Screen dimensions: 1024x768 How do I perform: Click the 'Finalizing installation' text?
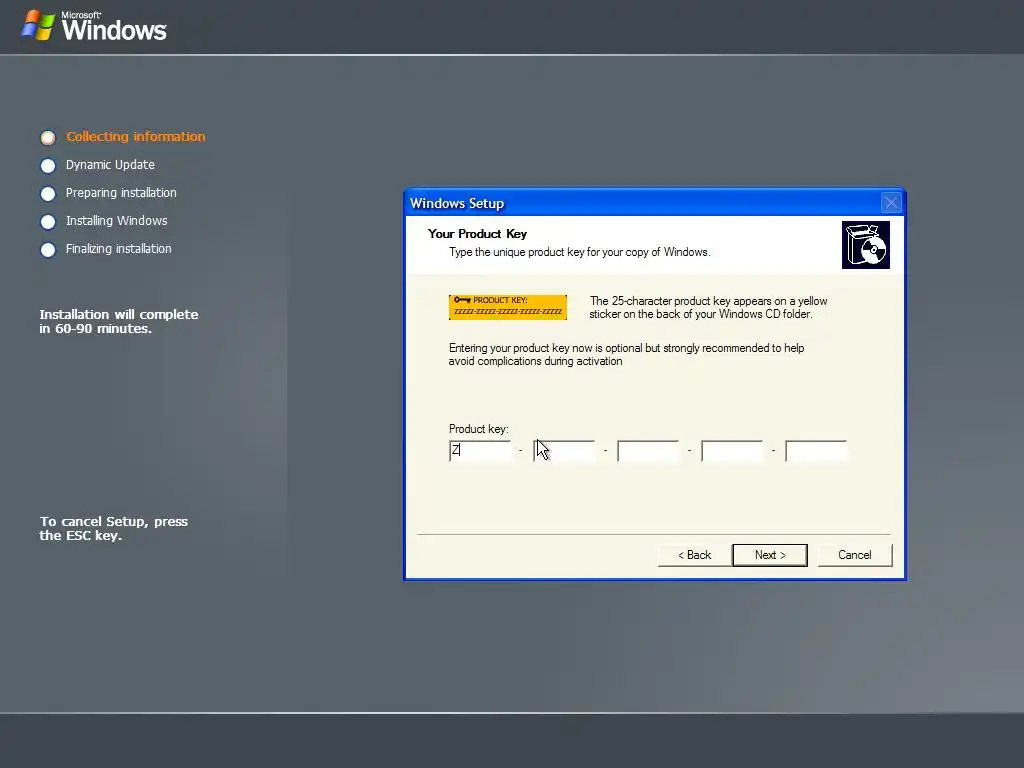point(119,249)
